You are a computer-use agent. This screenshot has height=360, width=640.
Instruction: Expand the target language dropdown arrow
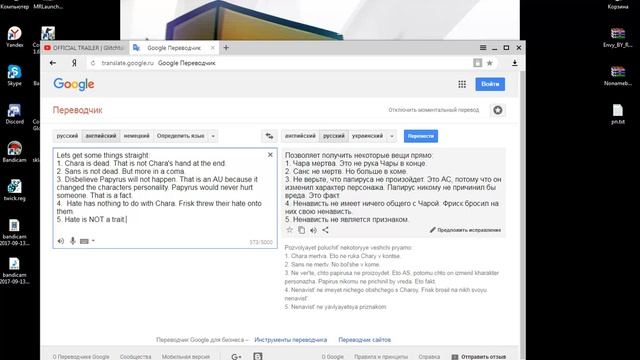pyautogui.click(x=391, y=136)
